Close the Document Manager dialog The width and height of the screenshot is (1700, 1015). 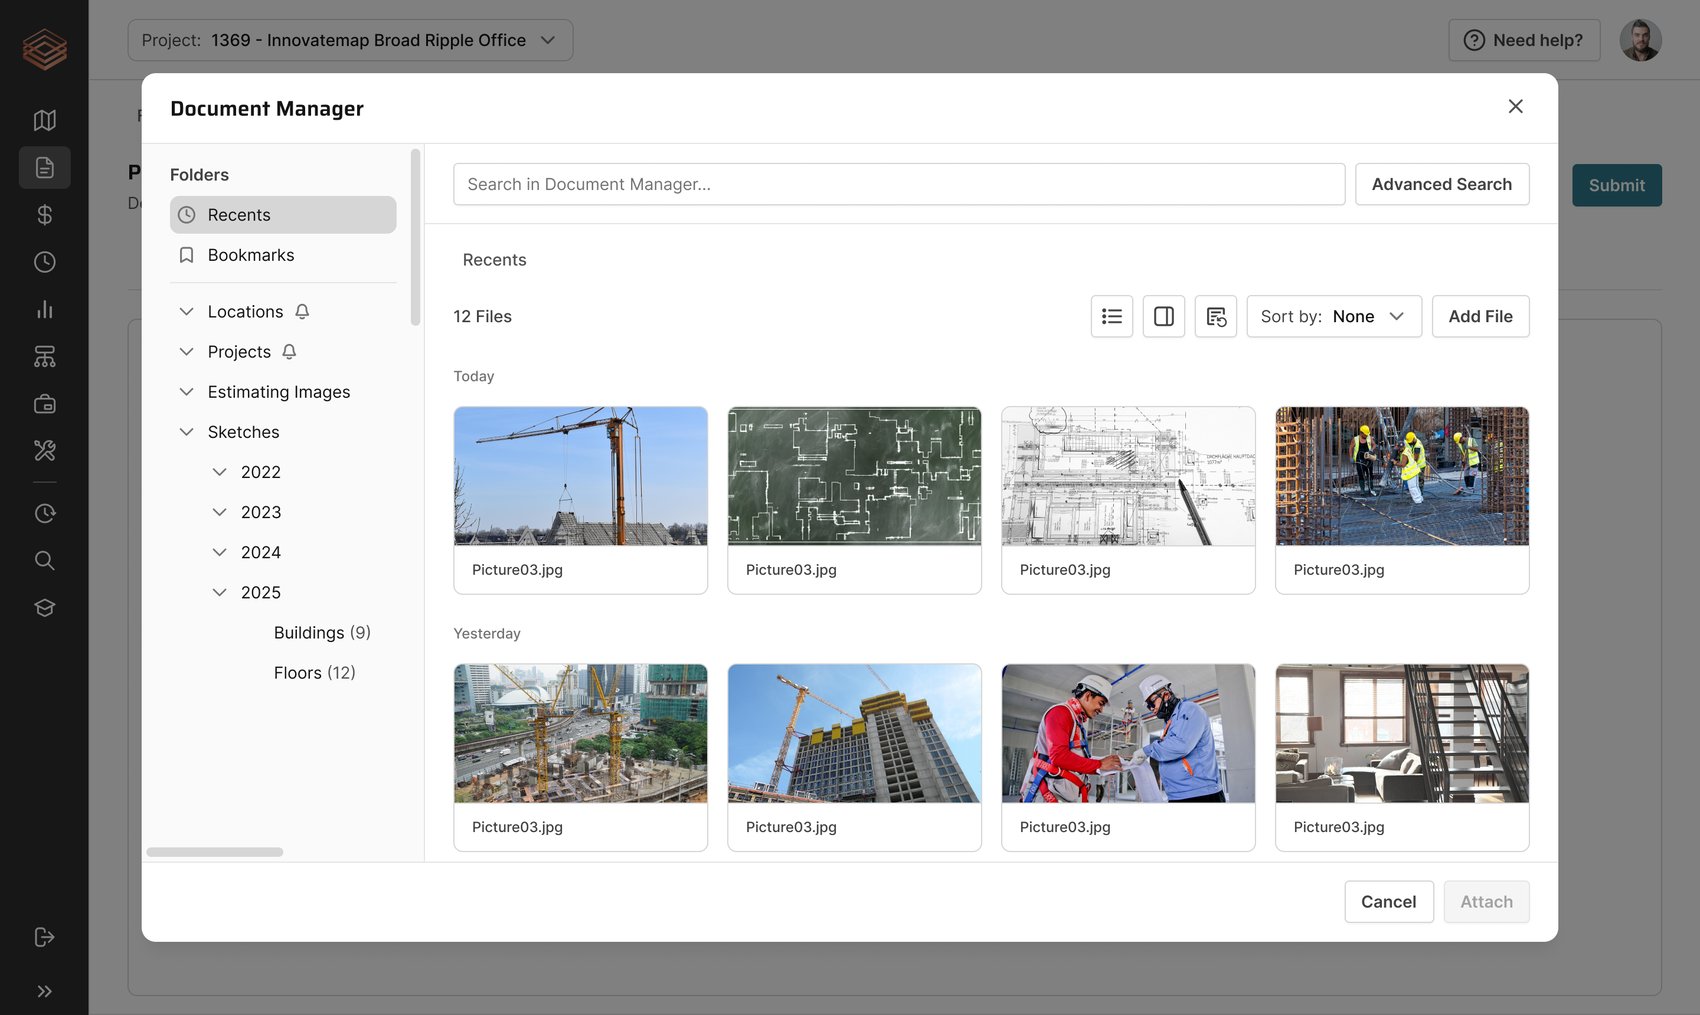[x=1515, y=107]
